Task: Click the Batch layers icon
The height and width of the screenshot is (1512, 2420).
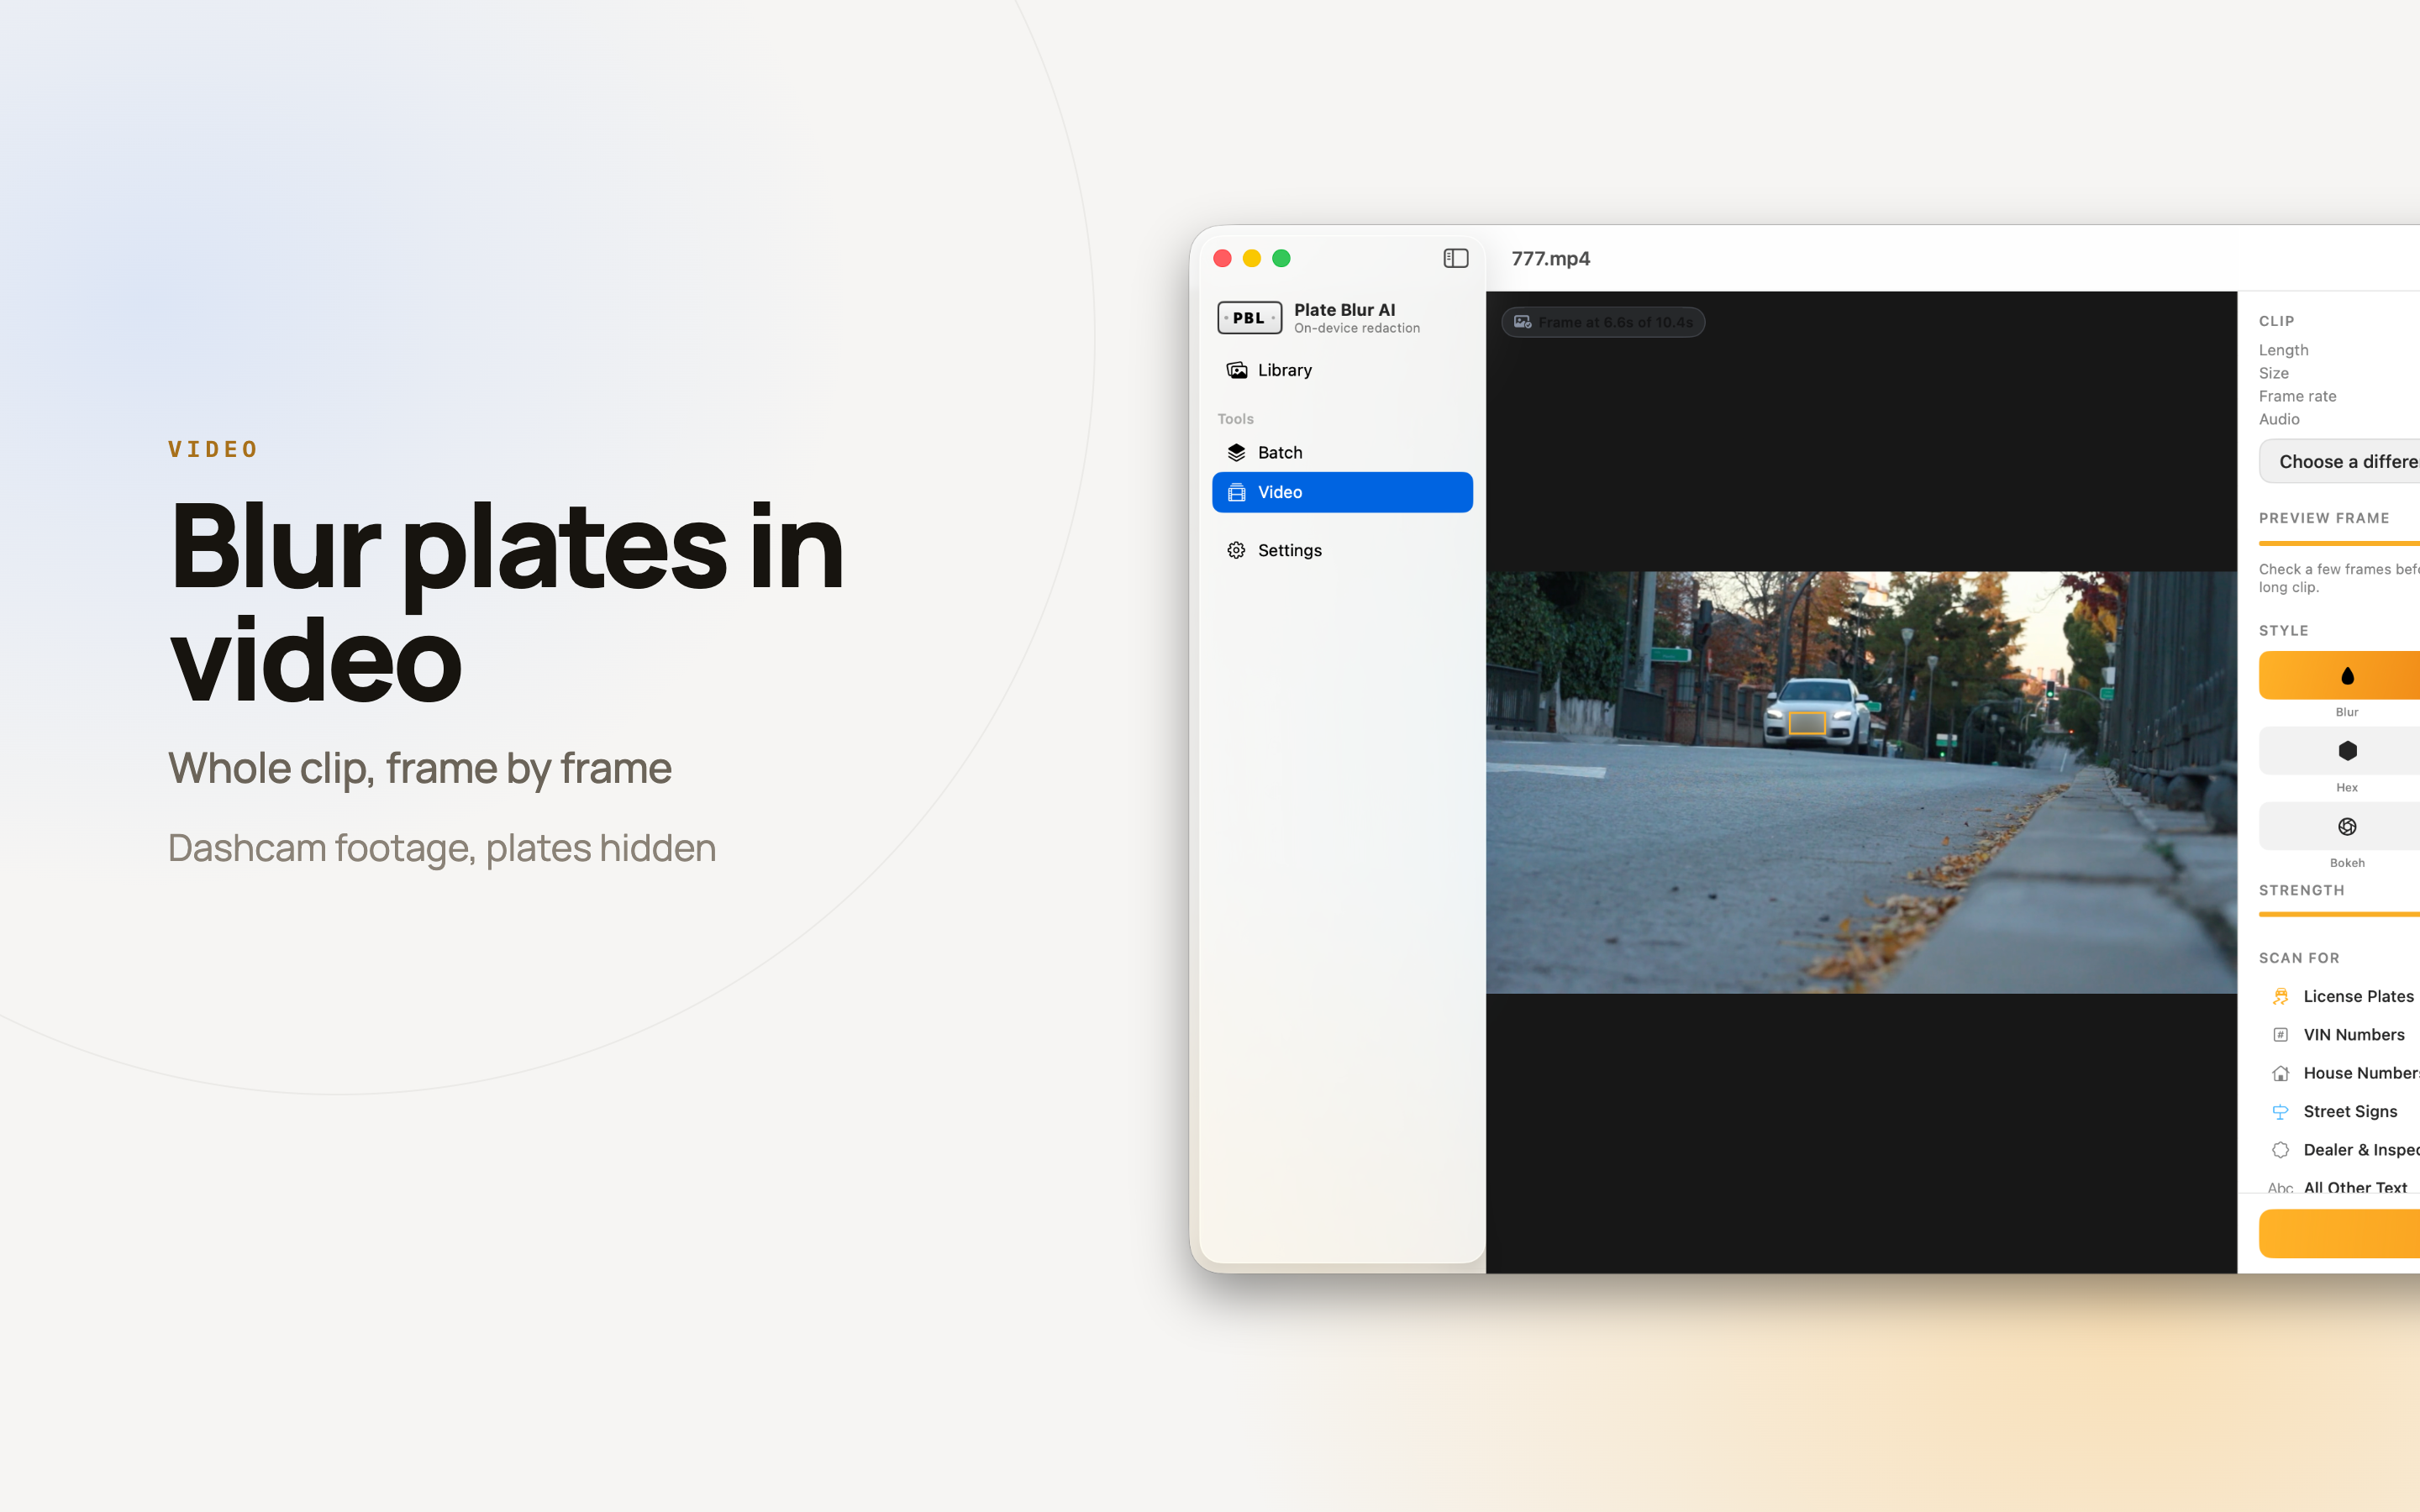Action: pos(1237,452)
